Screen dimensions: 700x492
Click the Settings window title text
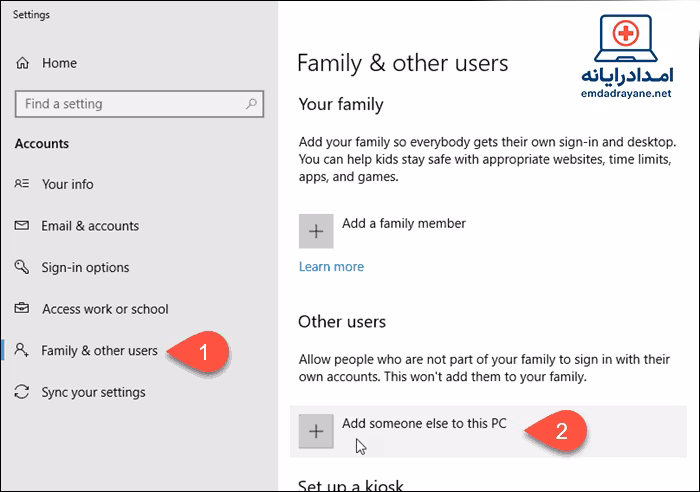pyautogui.click(x=31, y=15)
